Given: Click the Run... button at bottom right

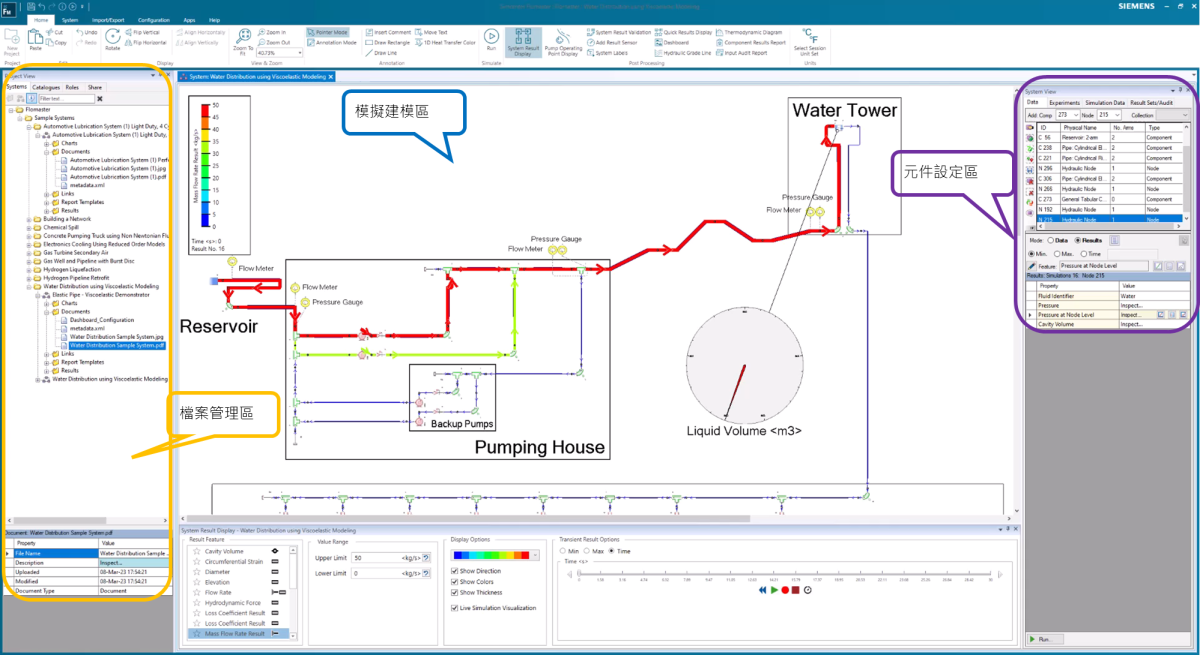Looking at the screenshot, I should 1043,638.
